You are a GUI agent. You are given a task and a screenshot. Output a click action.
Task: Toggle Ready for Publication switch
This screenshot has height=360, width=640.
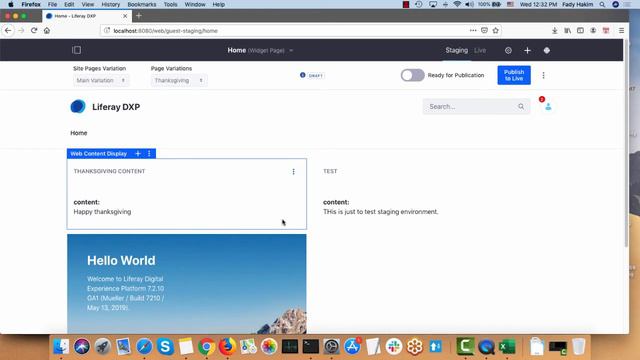412,75
